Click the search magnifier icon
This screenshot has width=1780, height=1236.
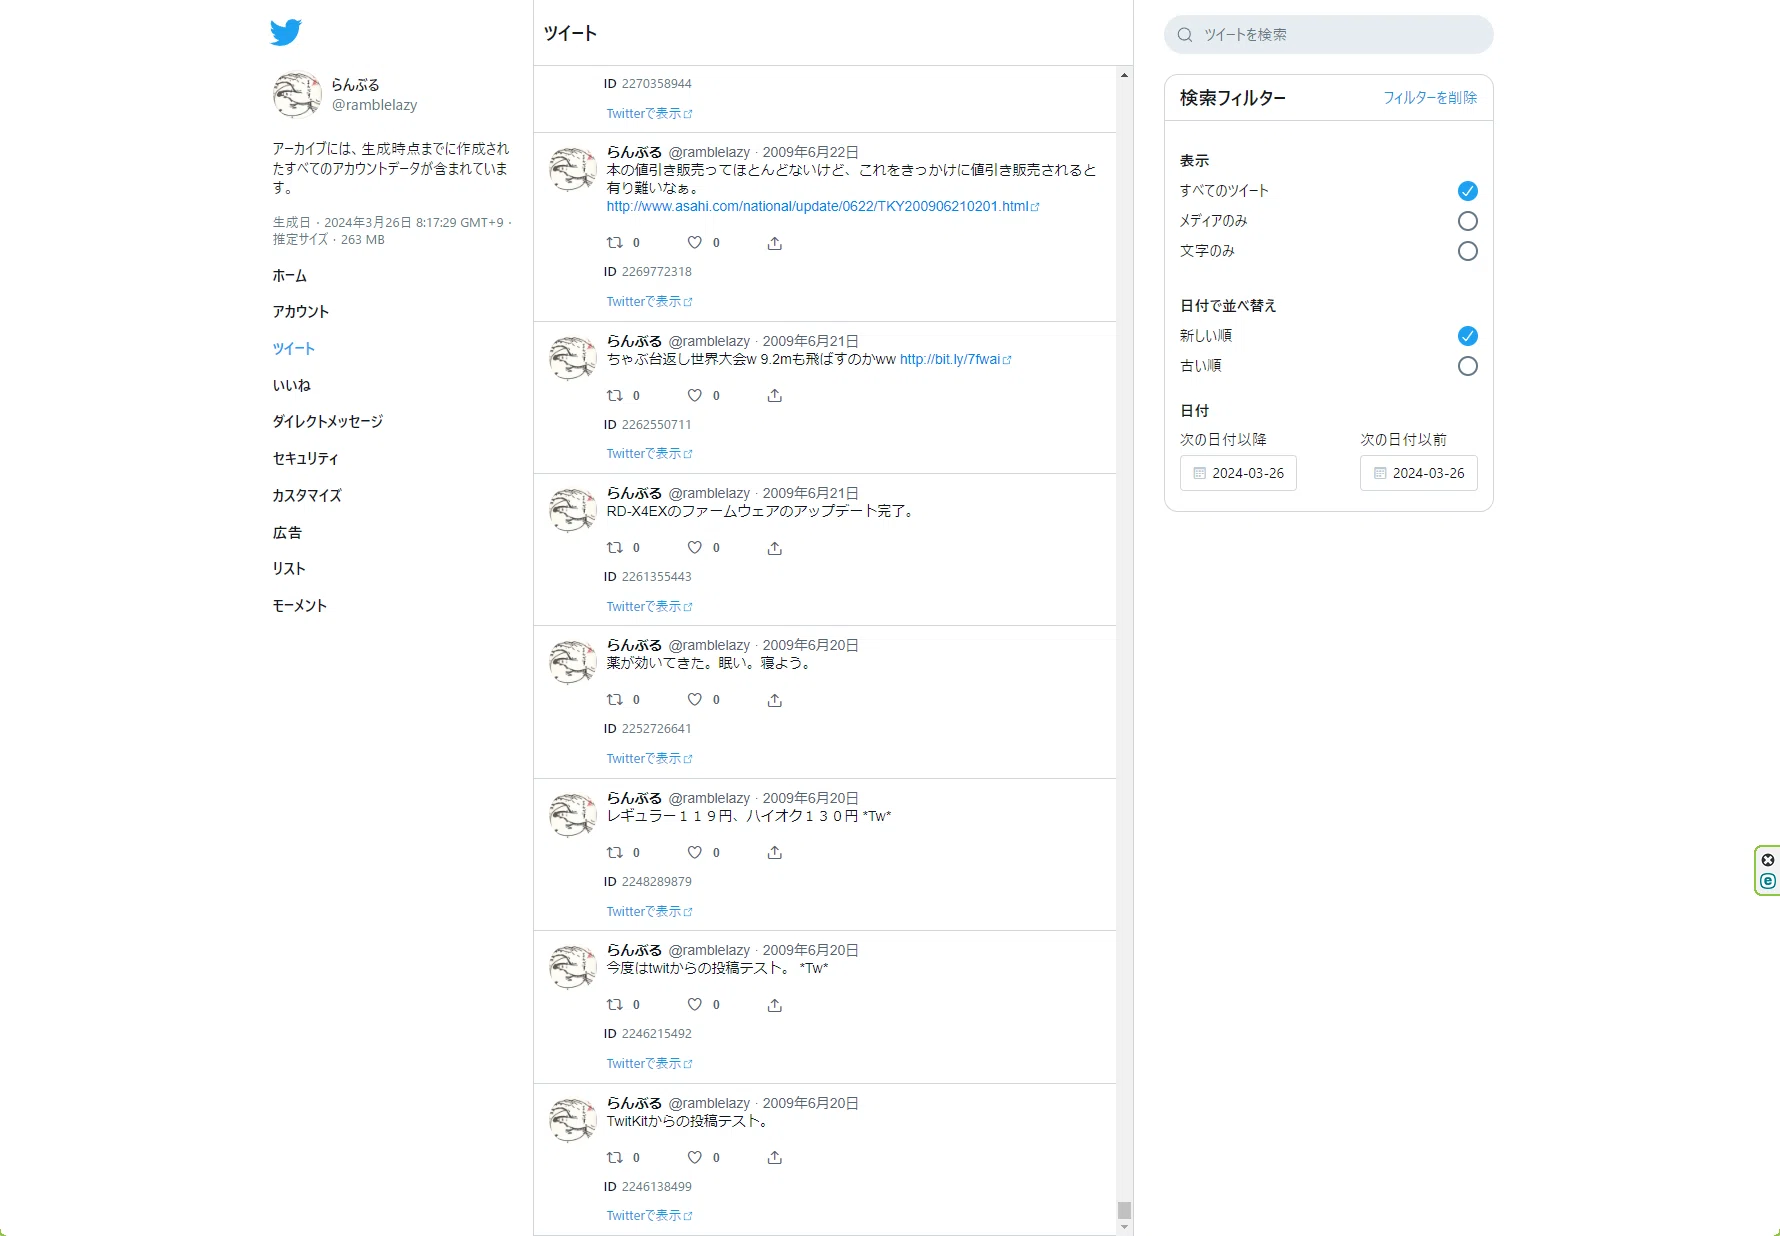pyautogui.click(x=1185, y=35)
